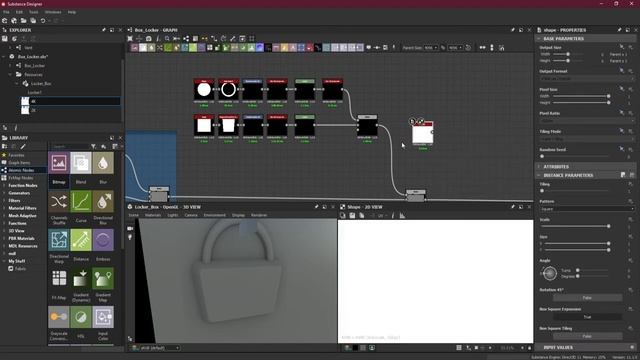Select the Gradient Map node icon
This screenshot has height=360, width=640.
pyautogui.click(x=103, y=278)
